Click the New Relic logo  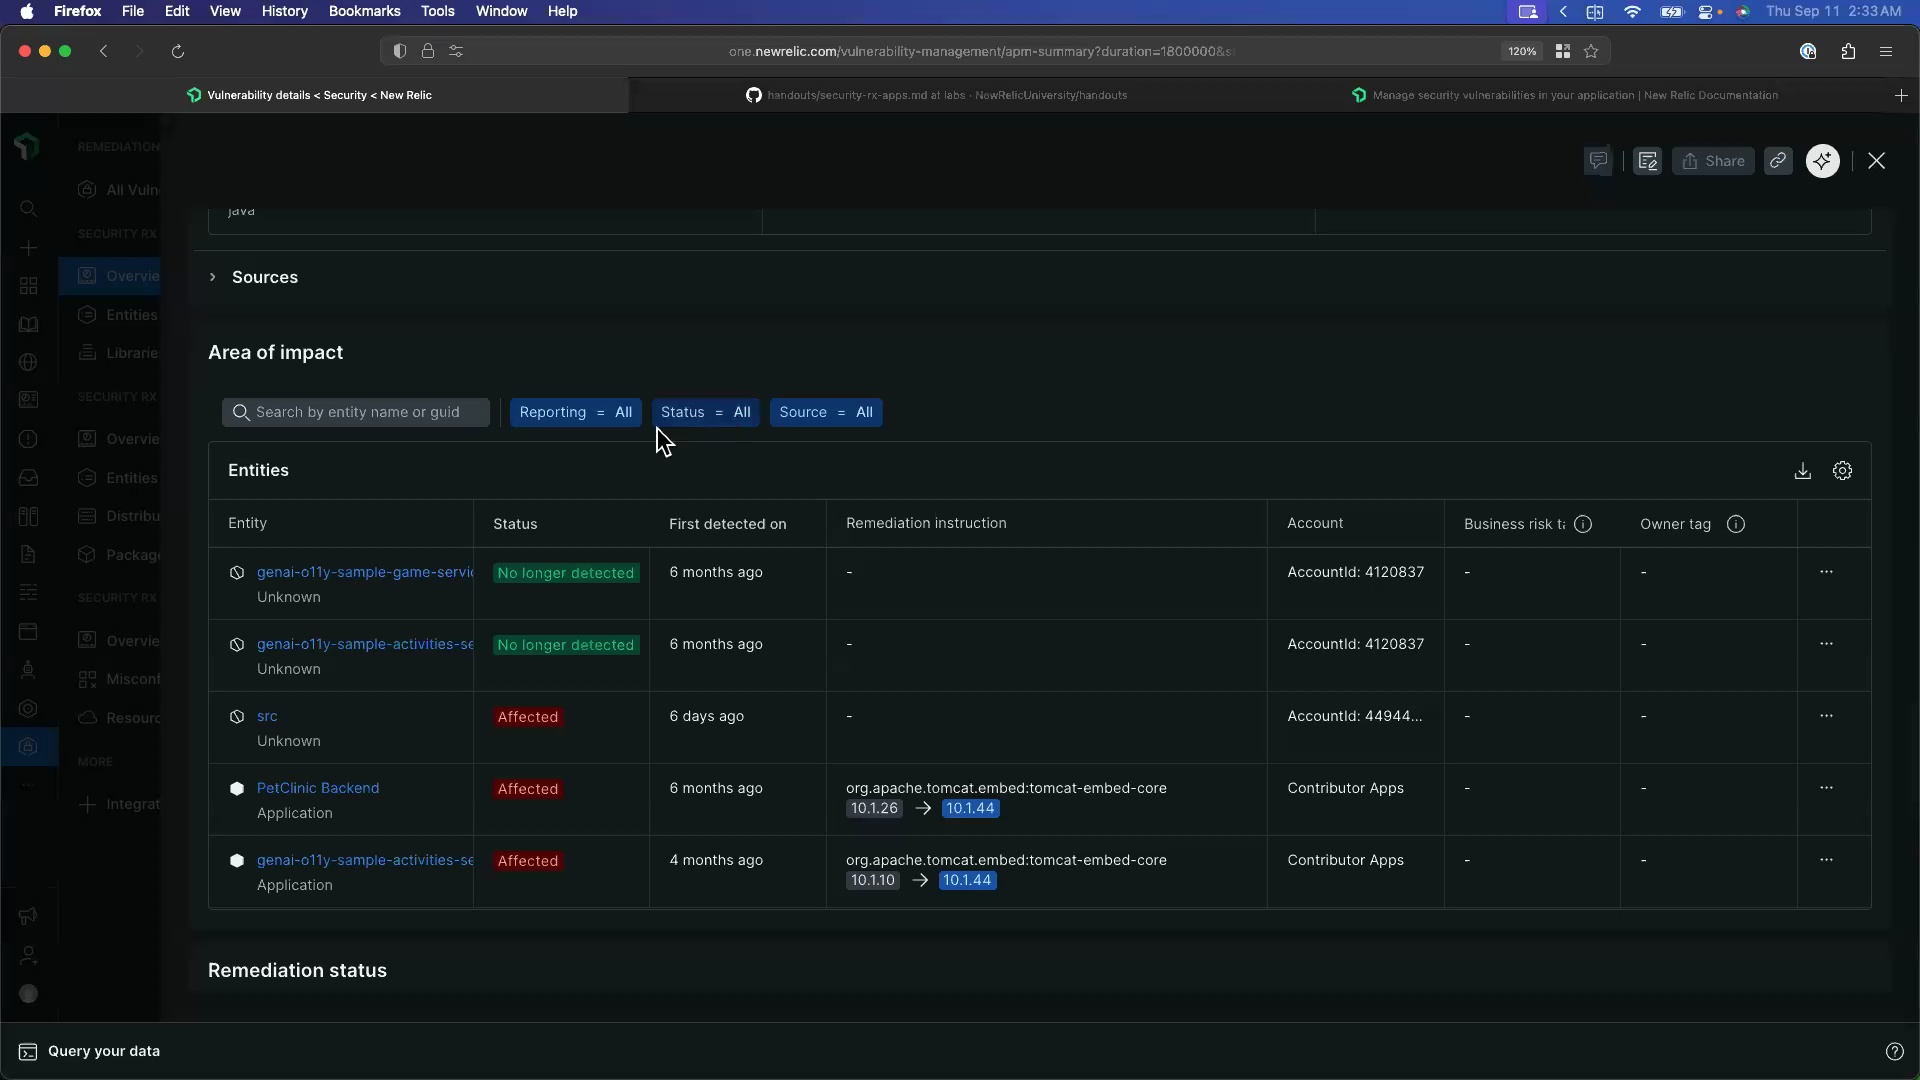(x=27, y=146)
